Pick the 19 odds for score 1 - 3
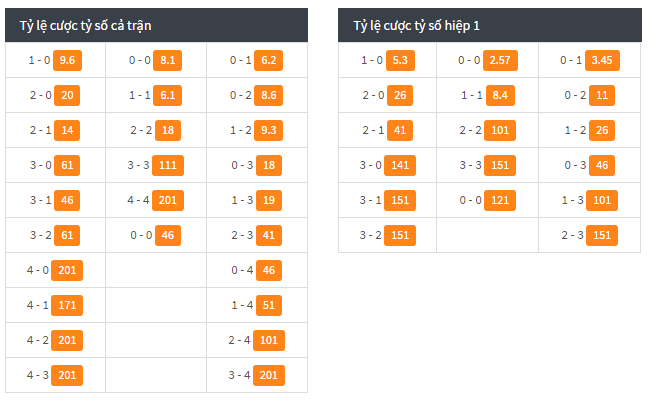This screenshot has width=648, height=404. (x=269, y=200)
